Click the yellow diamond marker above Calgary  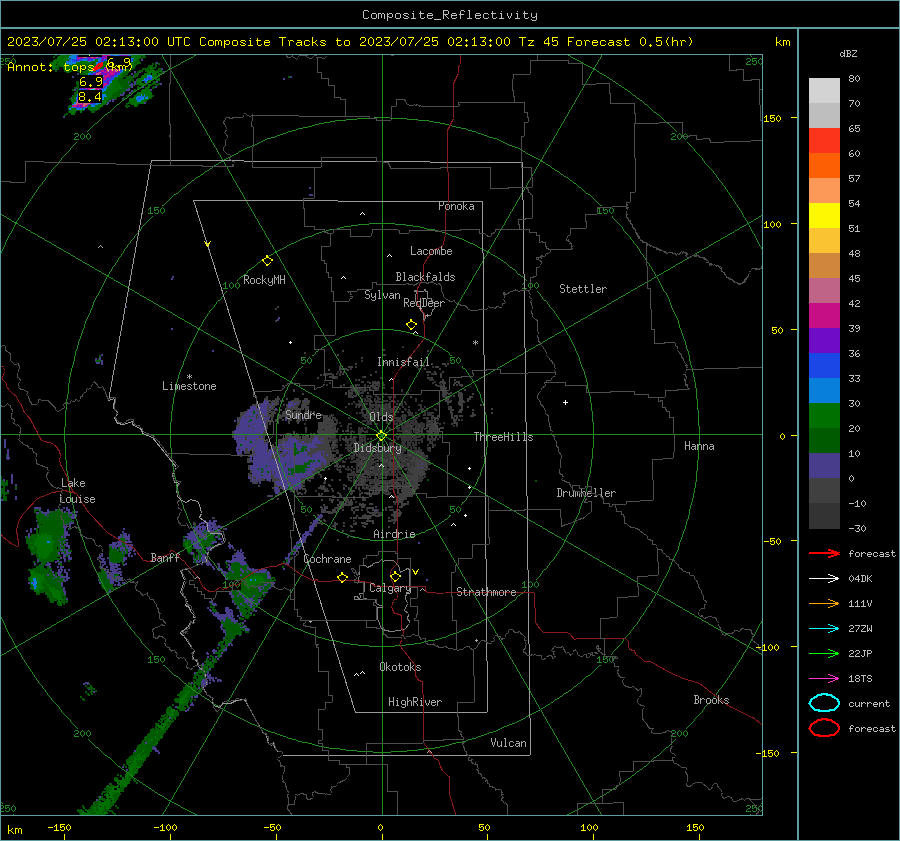(395, 576)
